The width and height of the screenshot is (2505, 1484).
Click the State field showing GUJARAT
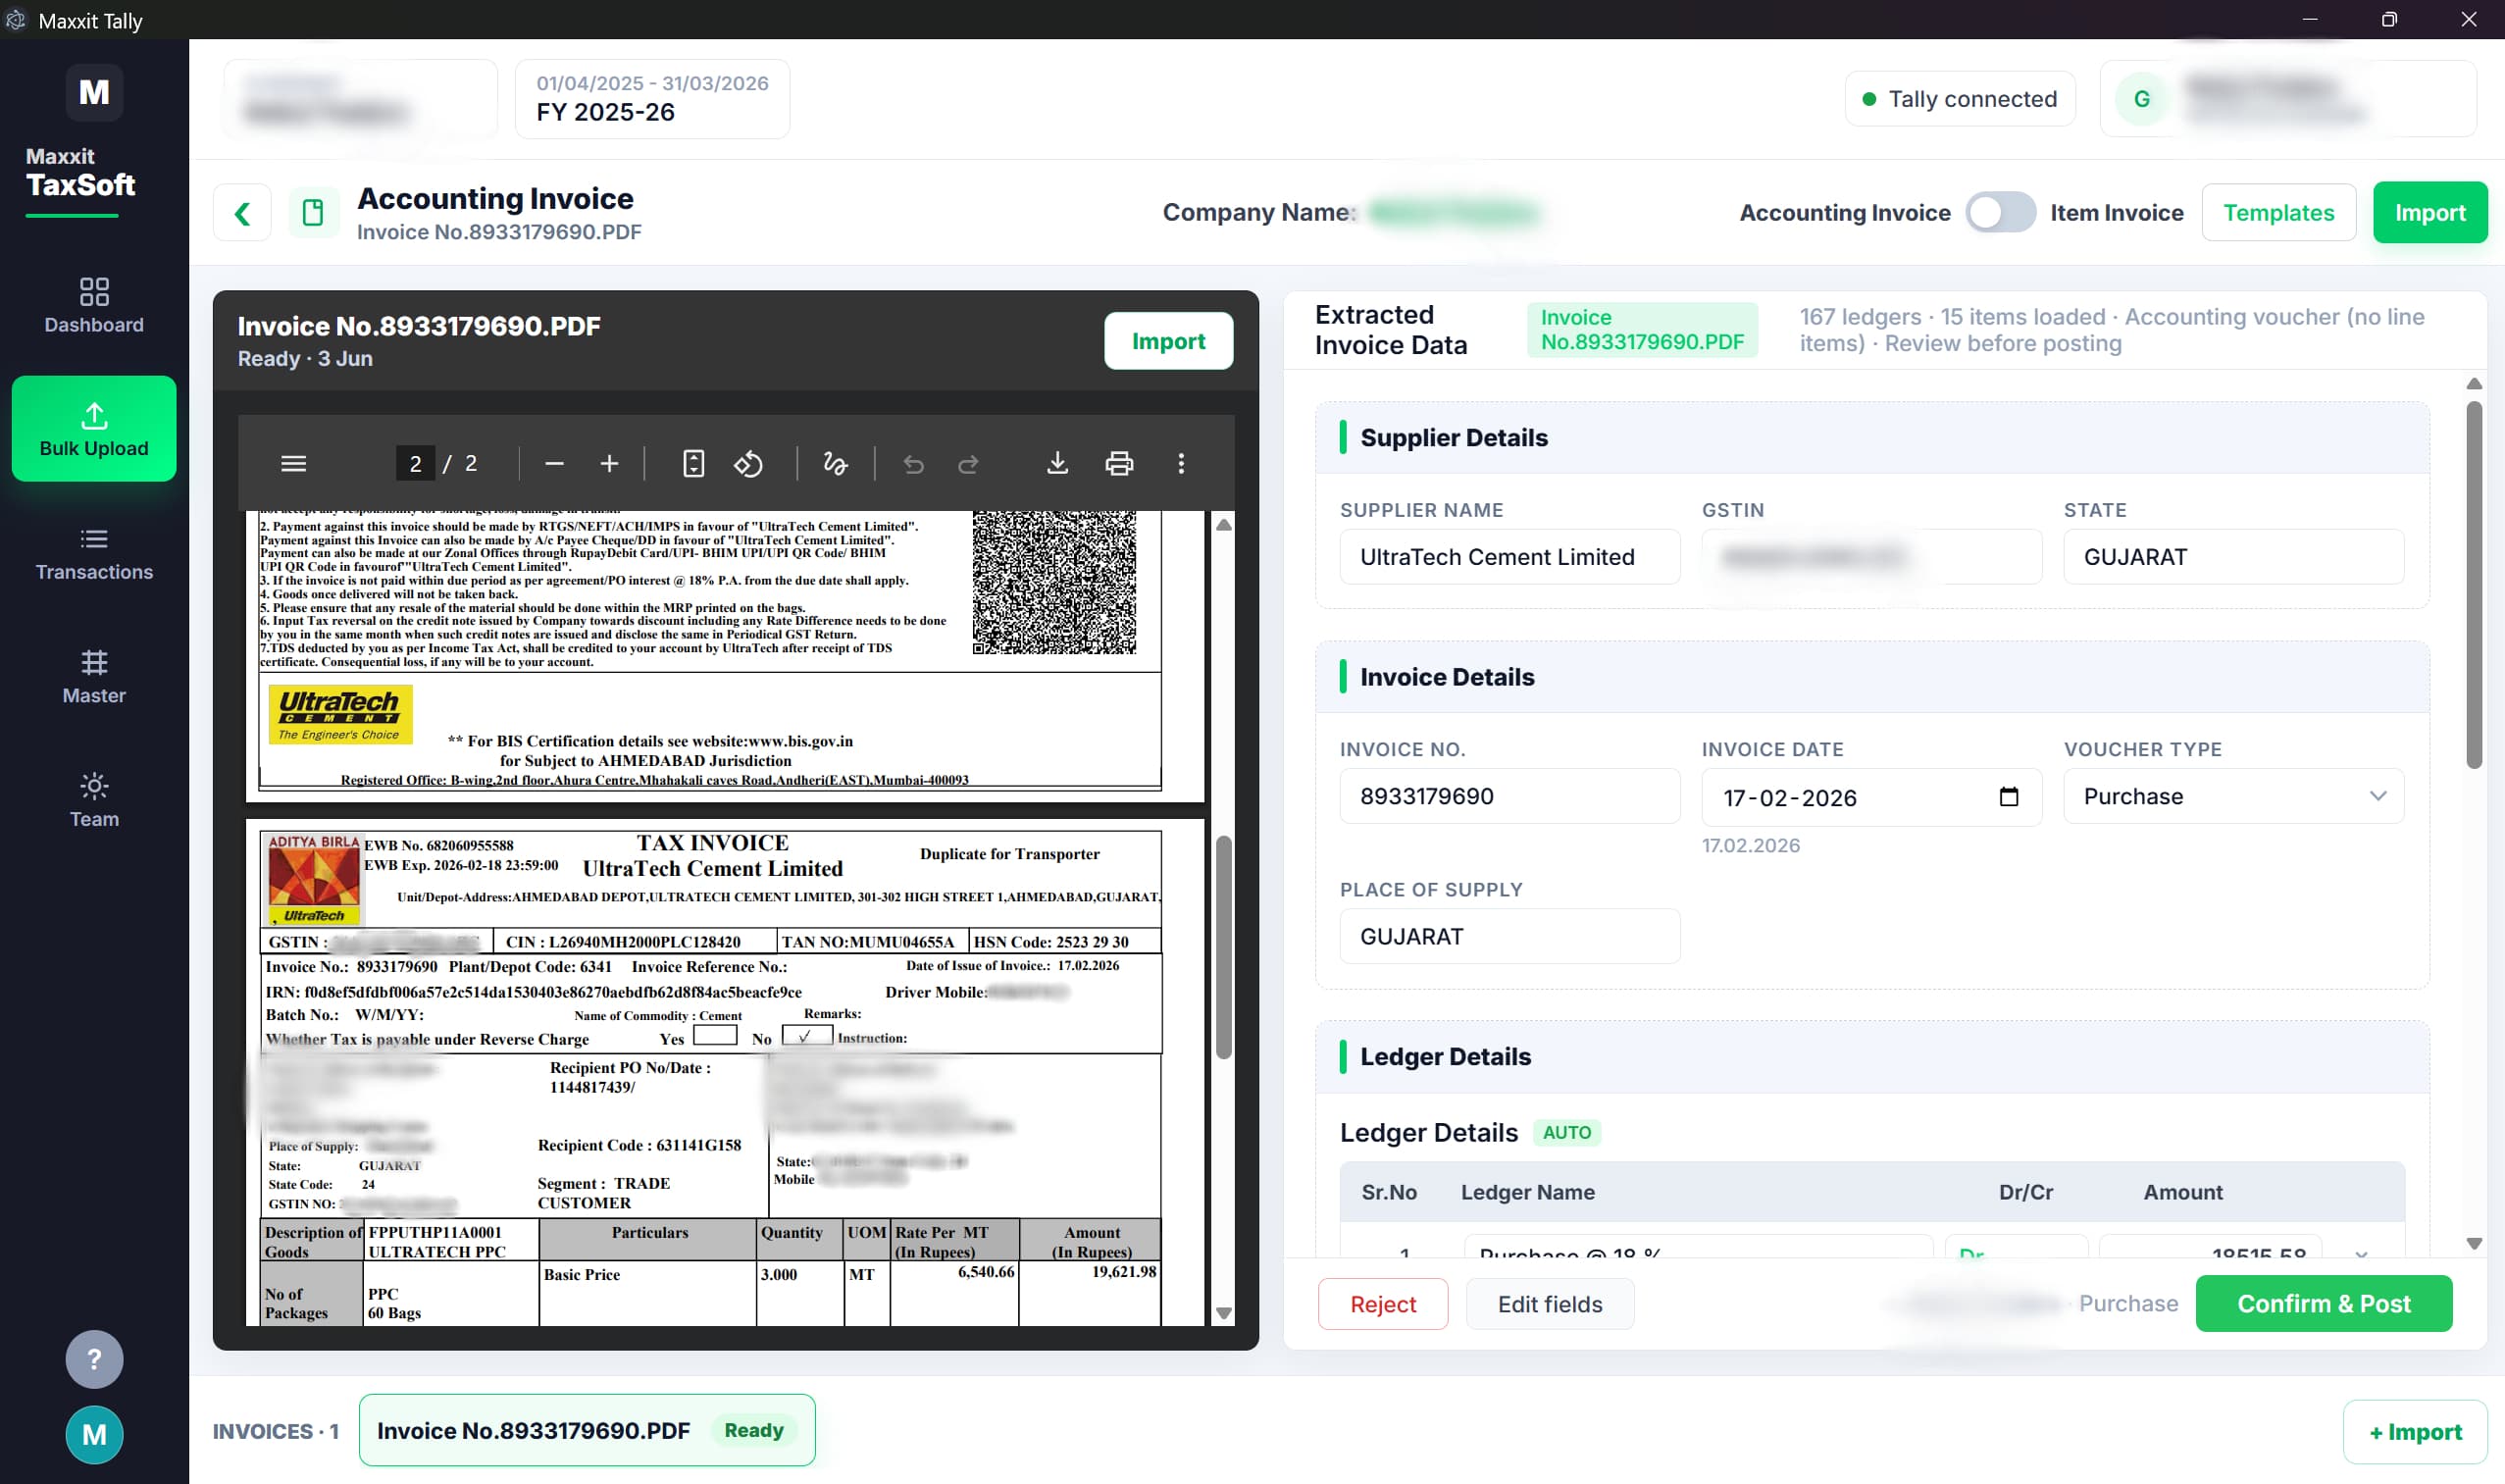[2233, 557]
